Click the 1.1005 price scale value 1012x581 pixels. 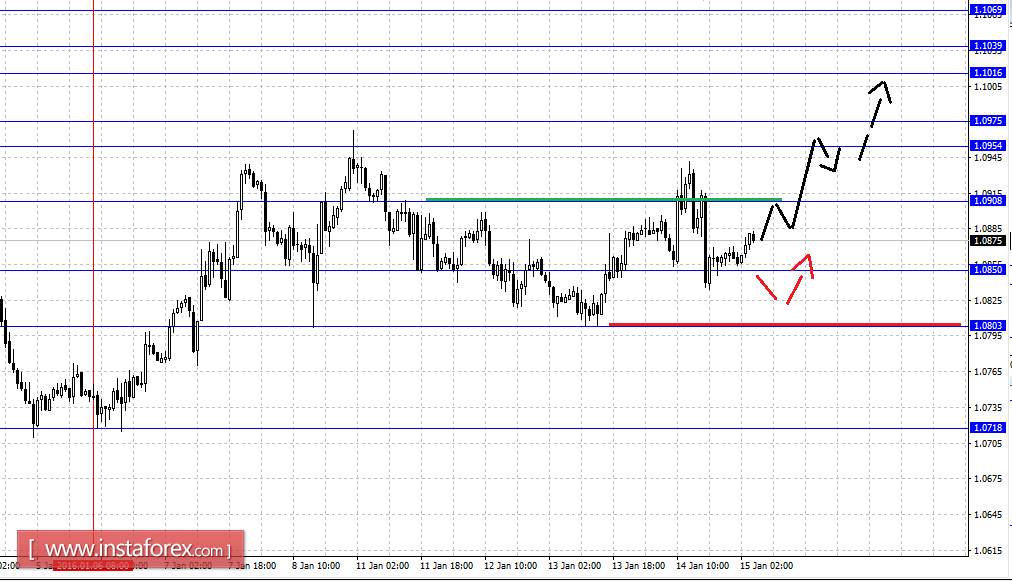click(x=988, y=87)
